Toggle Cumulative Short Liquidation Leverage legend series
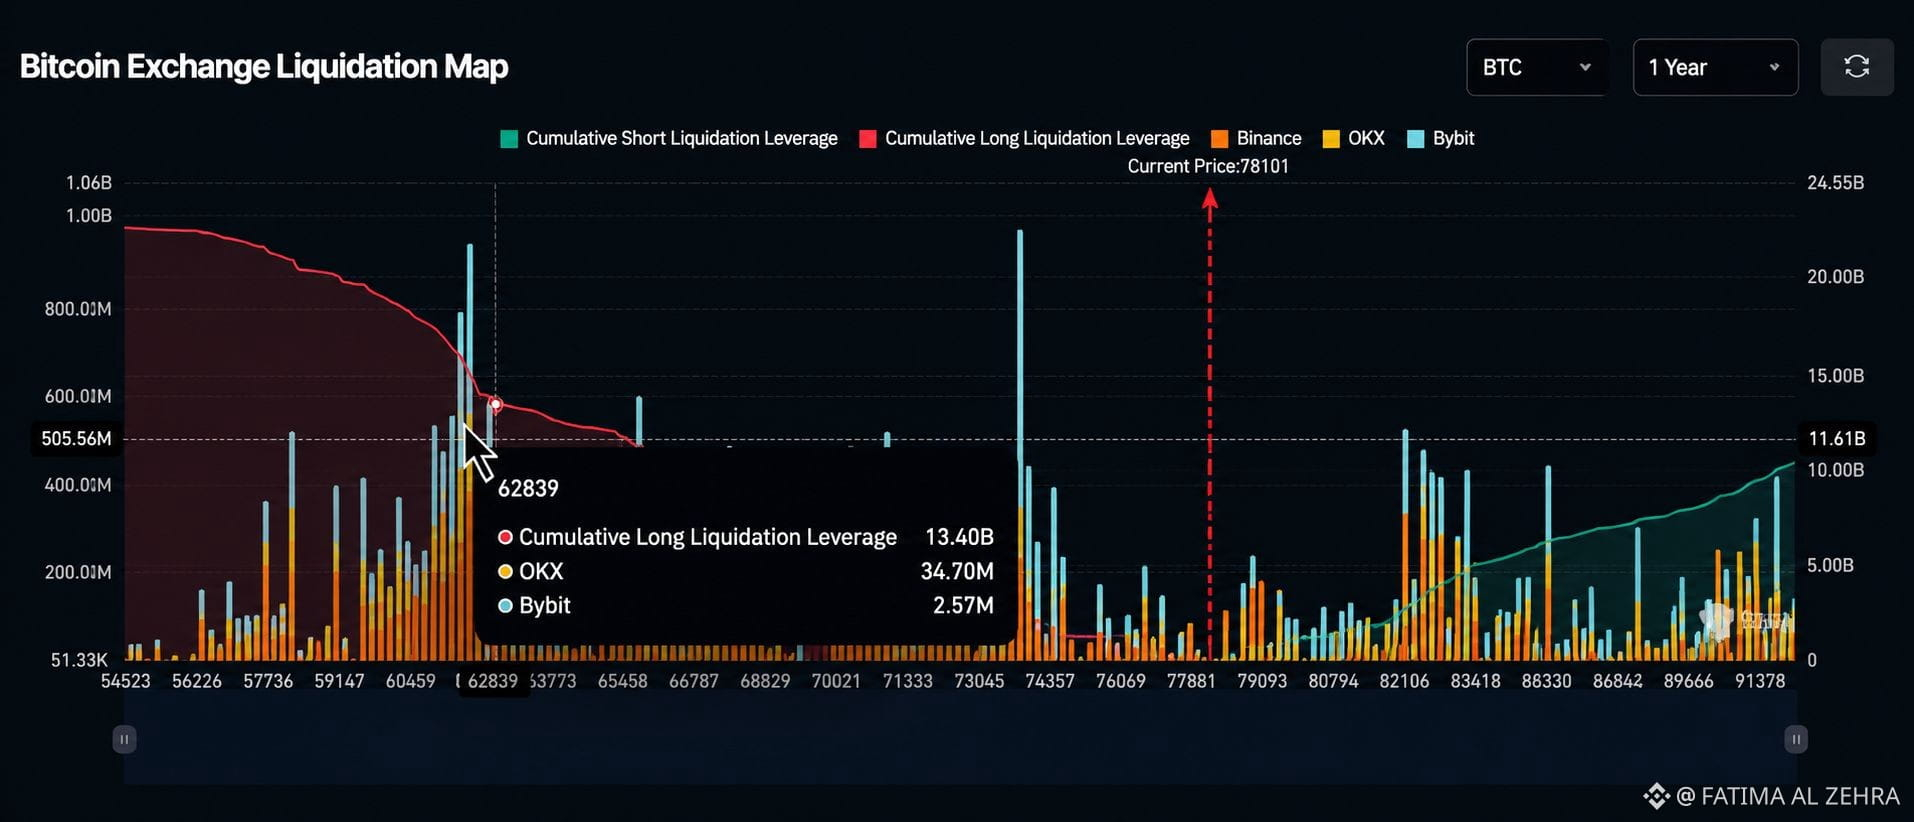1914x822 pixels. [669, 138]
